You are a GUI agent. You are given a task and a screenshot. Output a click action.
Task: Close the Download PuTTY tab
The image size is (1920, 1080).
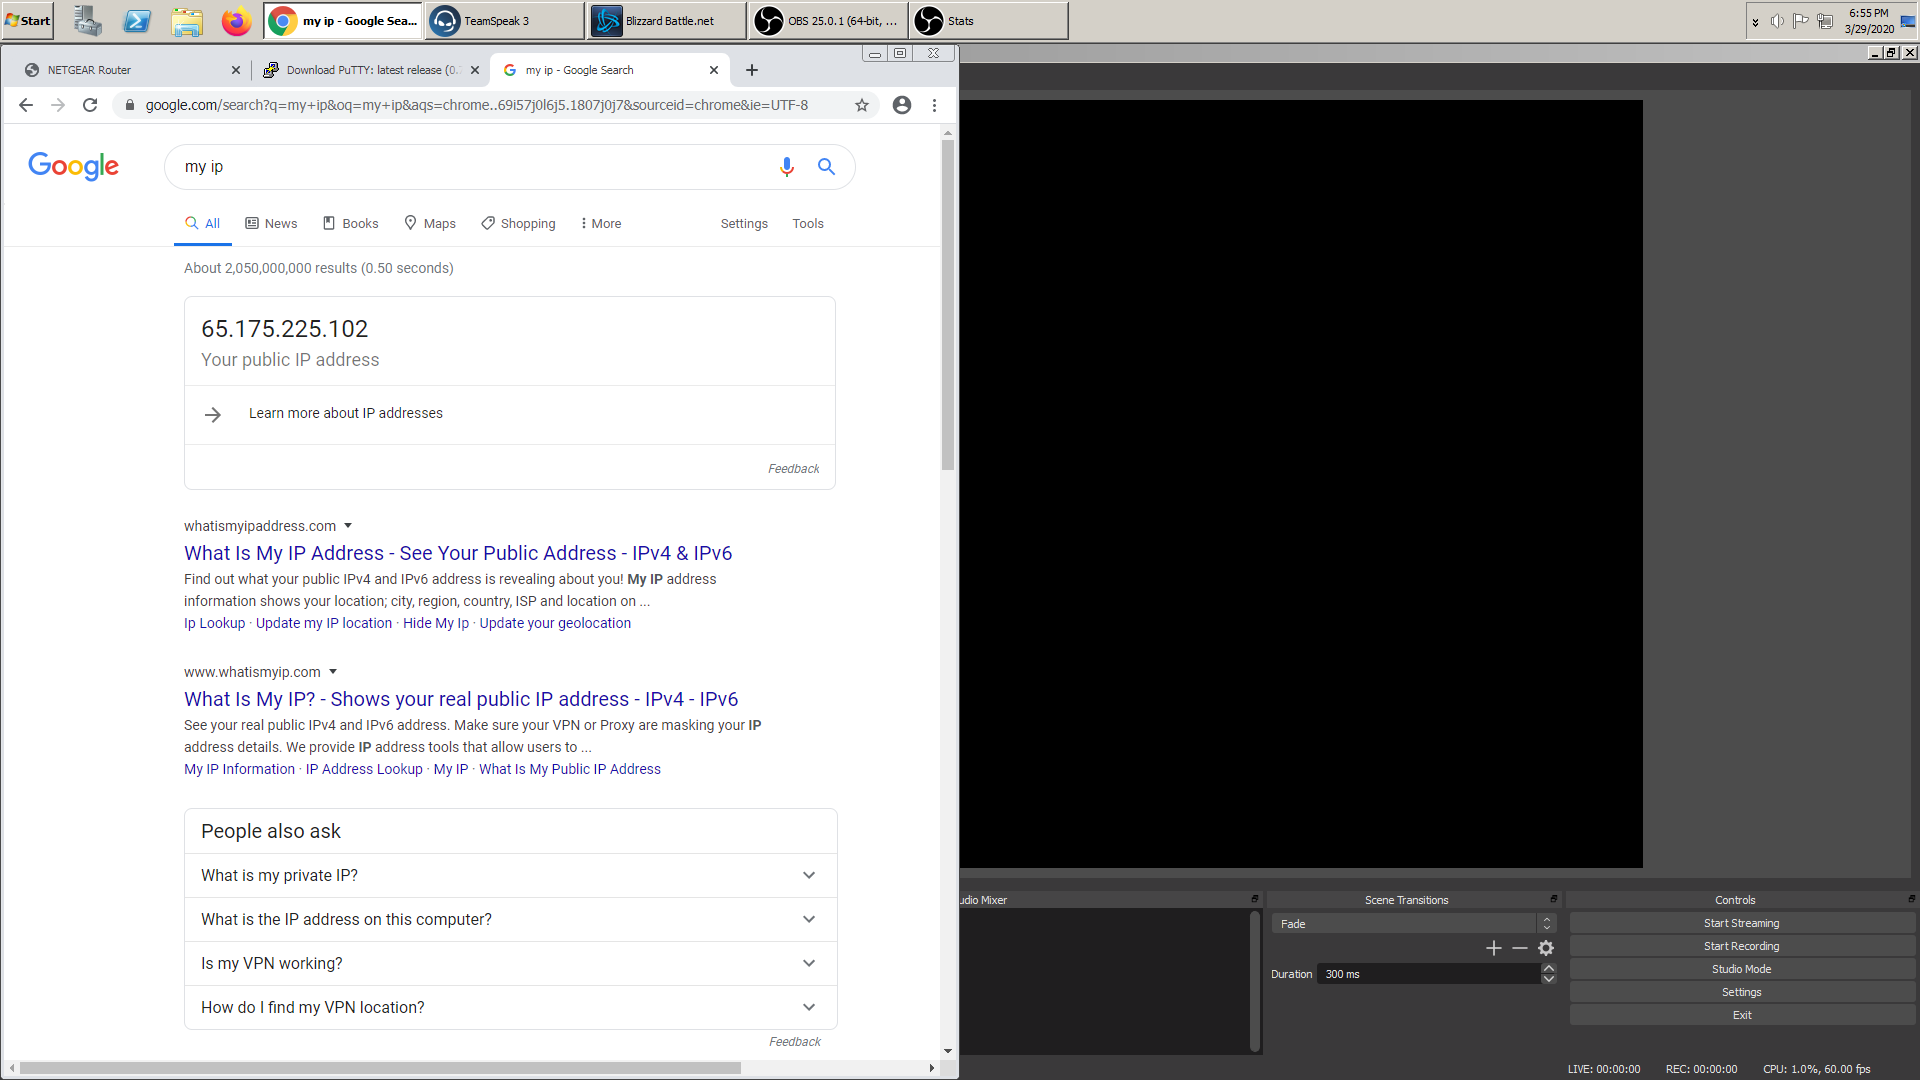point(475,70)
